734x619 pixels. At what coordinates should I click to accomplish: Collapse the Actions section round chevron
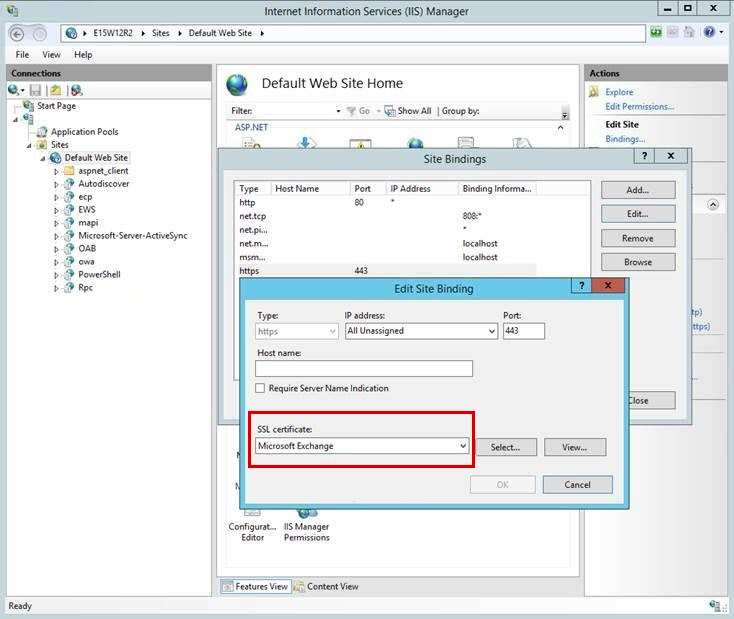tap(712, 205)
